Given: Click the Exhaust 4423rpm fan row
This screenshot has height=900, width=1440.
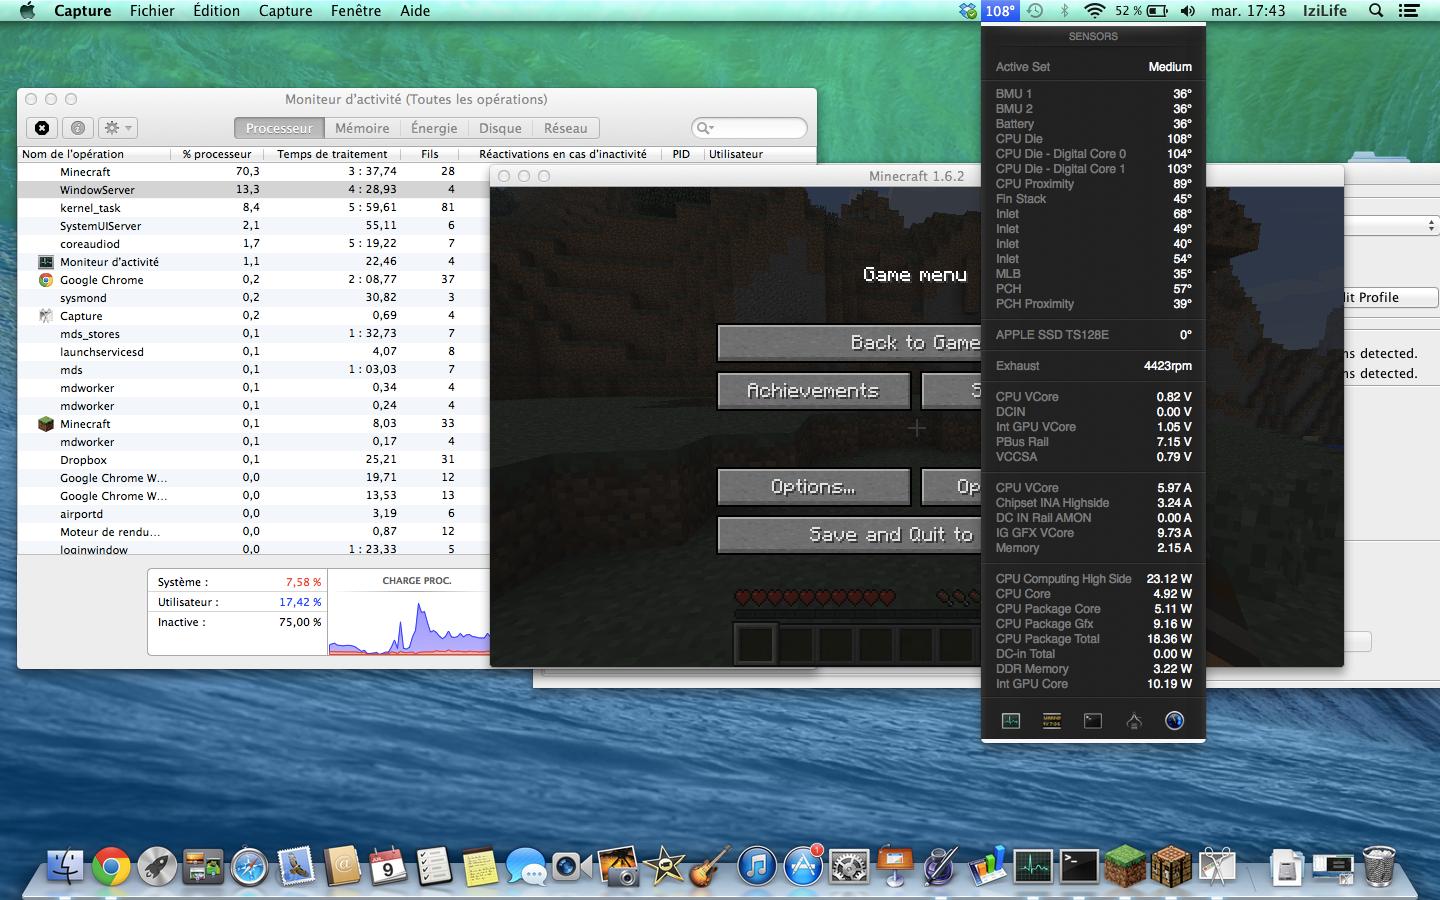Looking at the screenshot, I should pyautogui.click(x=1093, y=366).
